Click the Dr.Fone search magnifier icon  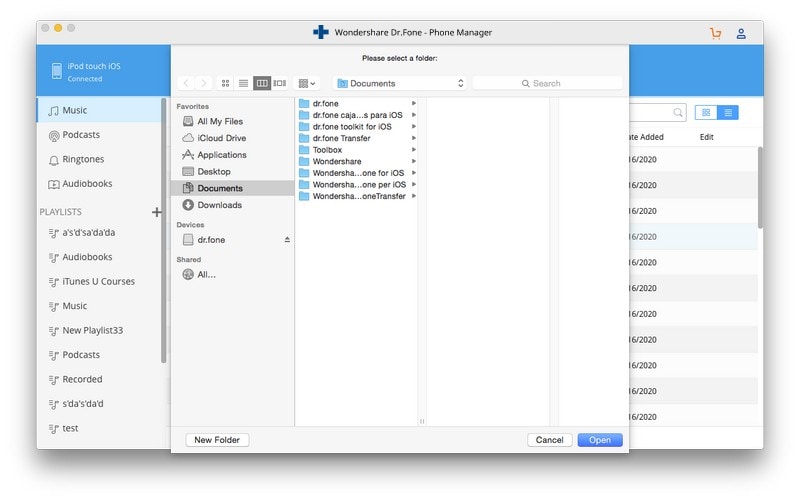click(x=678, y=113)
